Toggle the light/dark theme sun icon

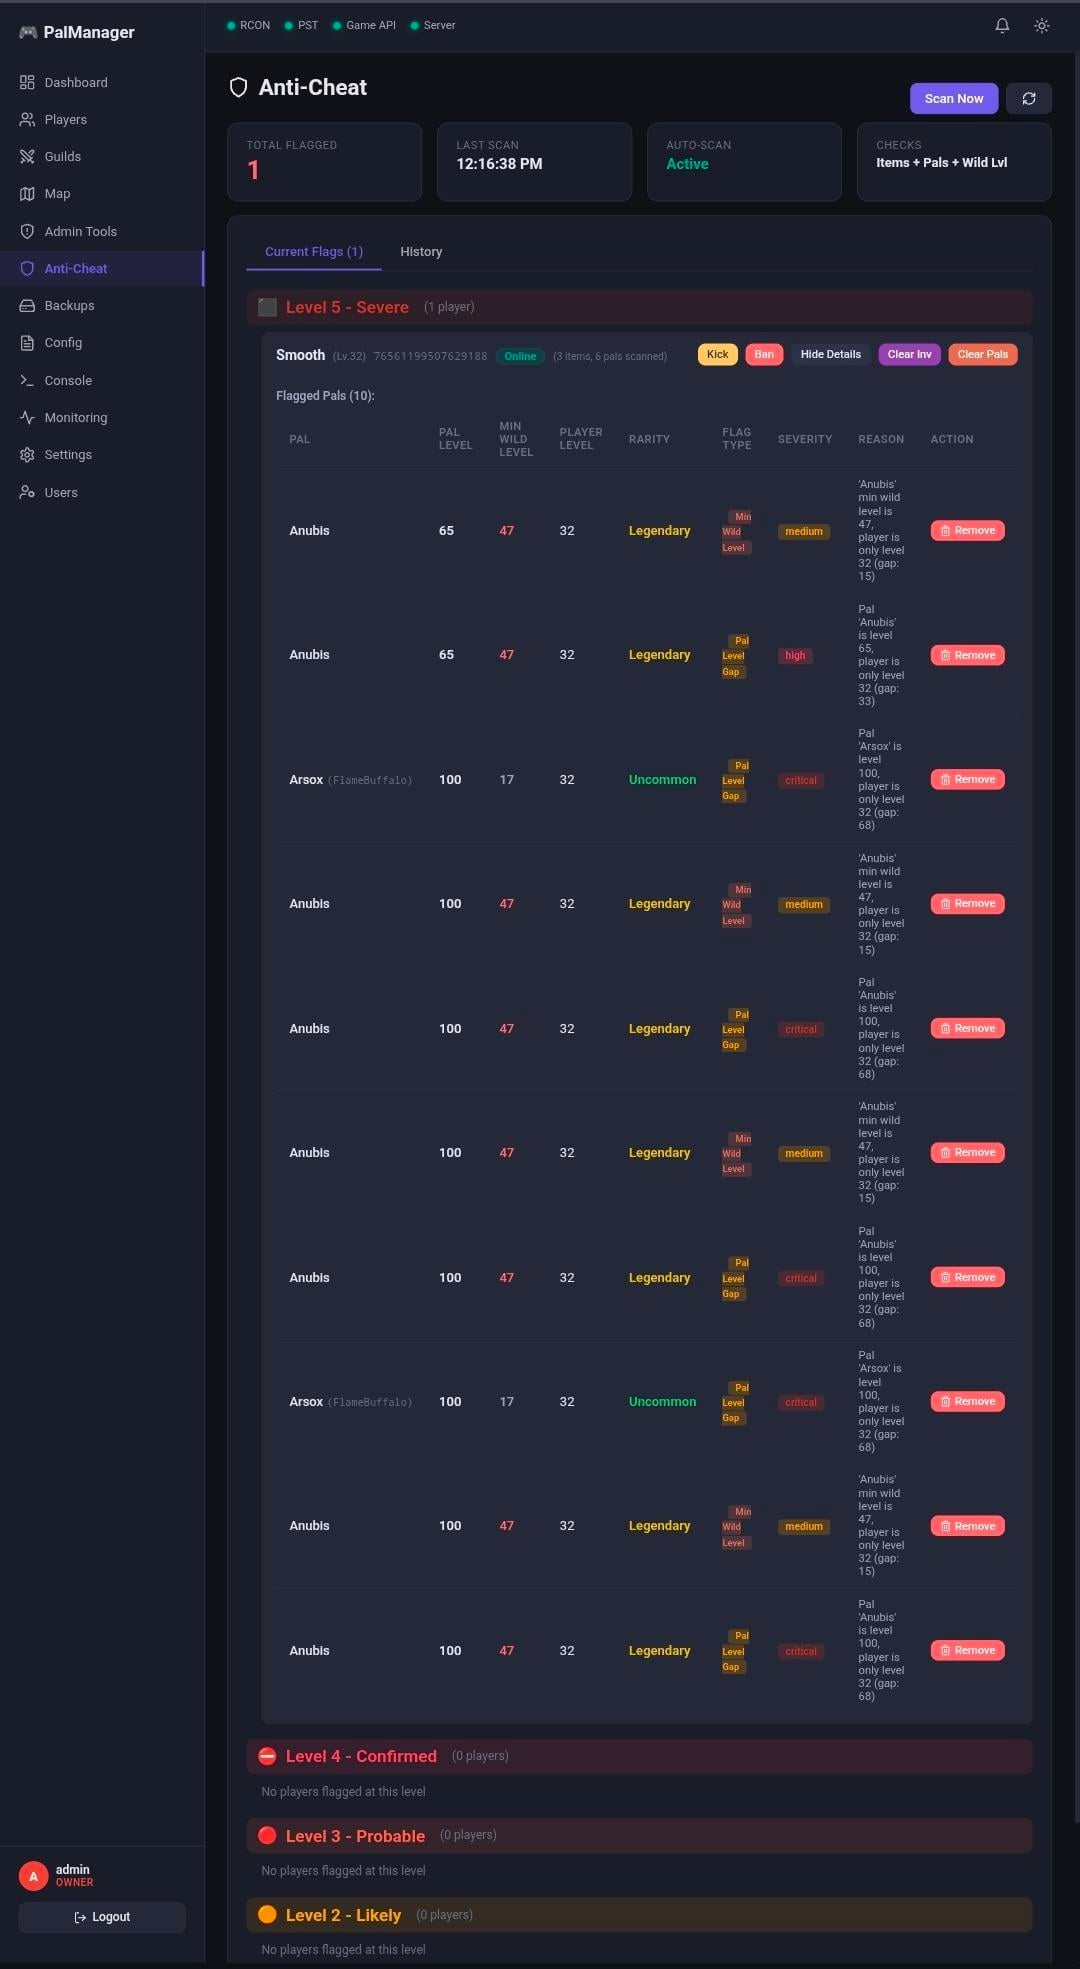pyautogui.click(x=1042, y=26)
